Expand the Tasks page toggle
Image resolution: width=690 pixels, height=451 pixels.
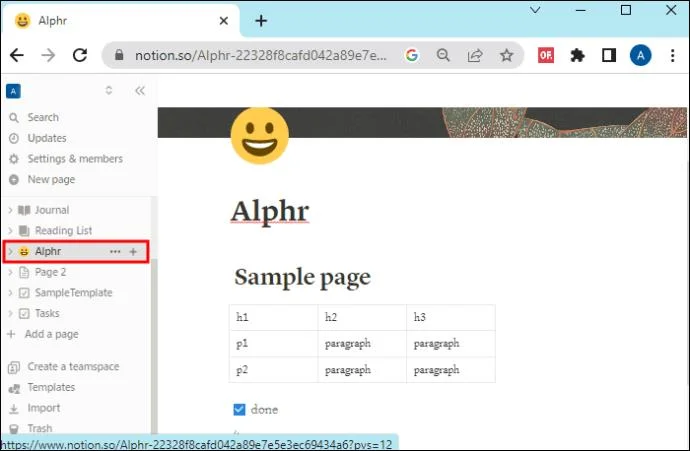[10, 313]
